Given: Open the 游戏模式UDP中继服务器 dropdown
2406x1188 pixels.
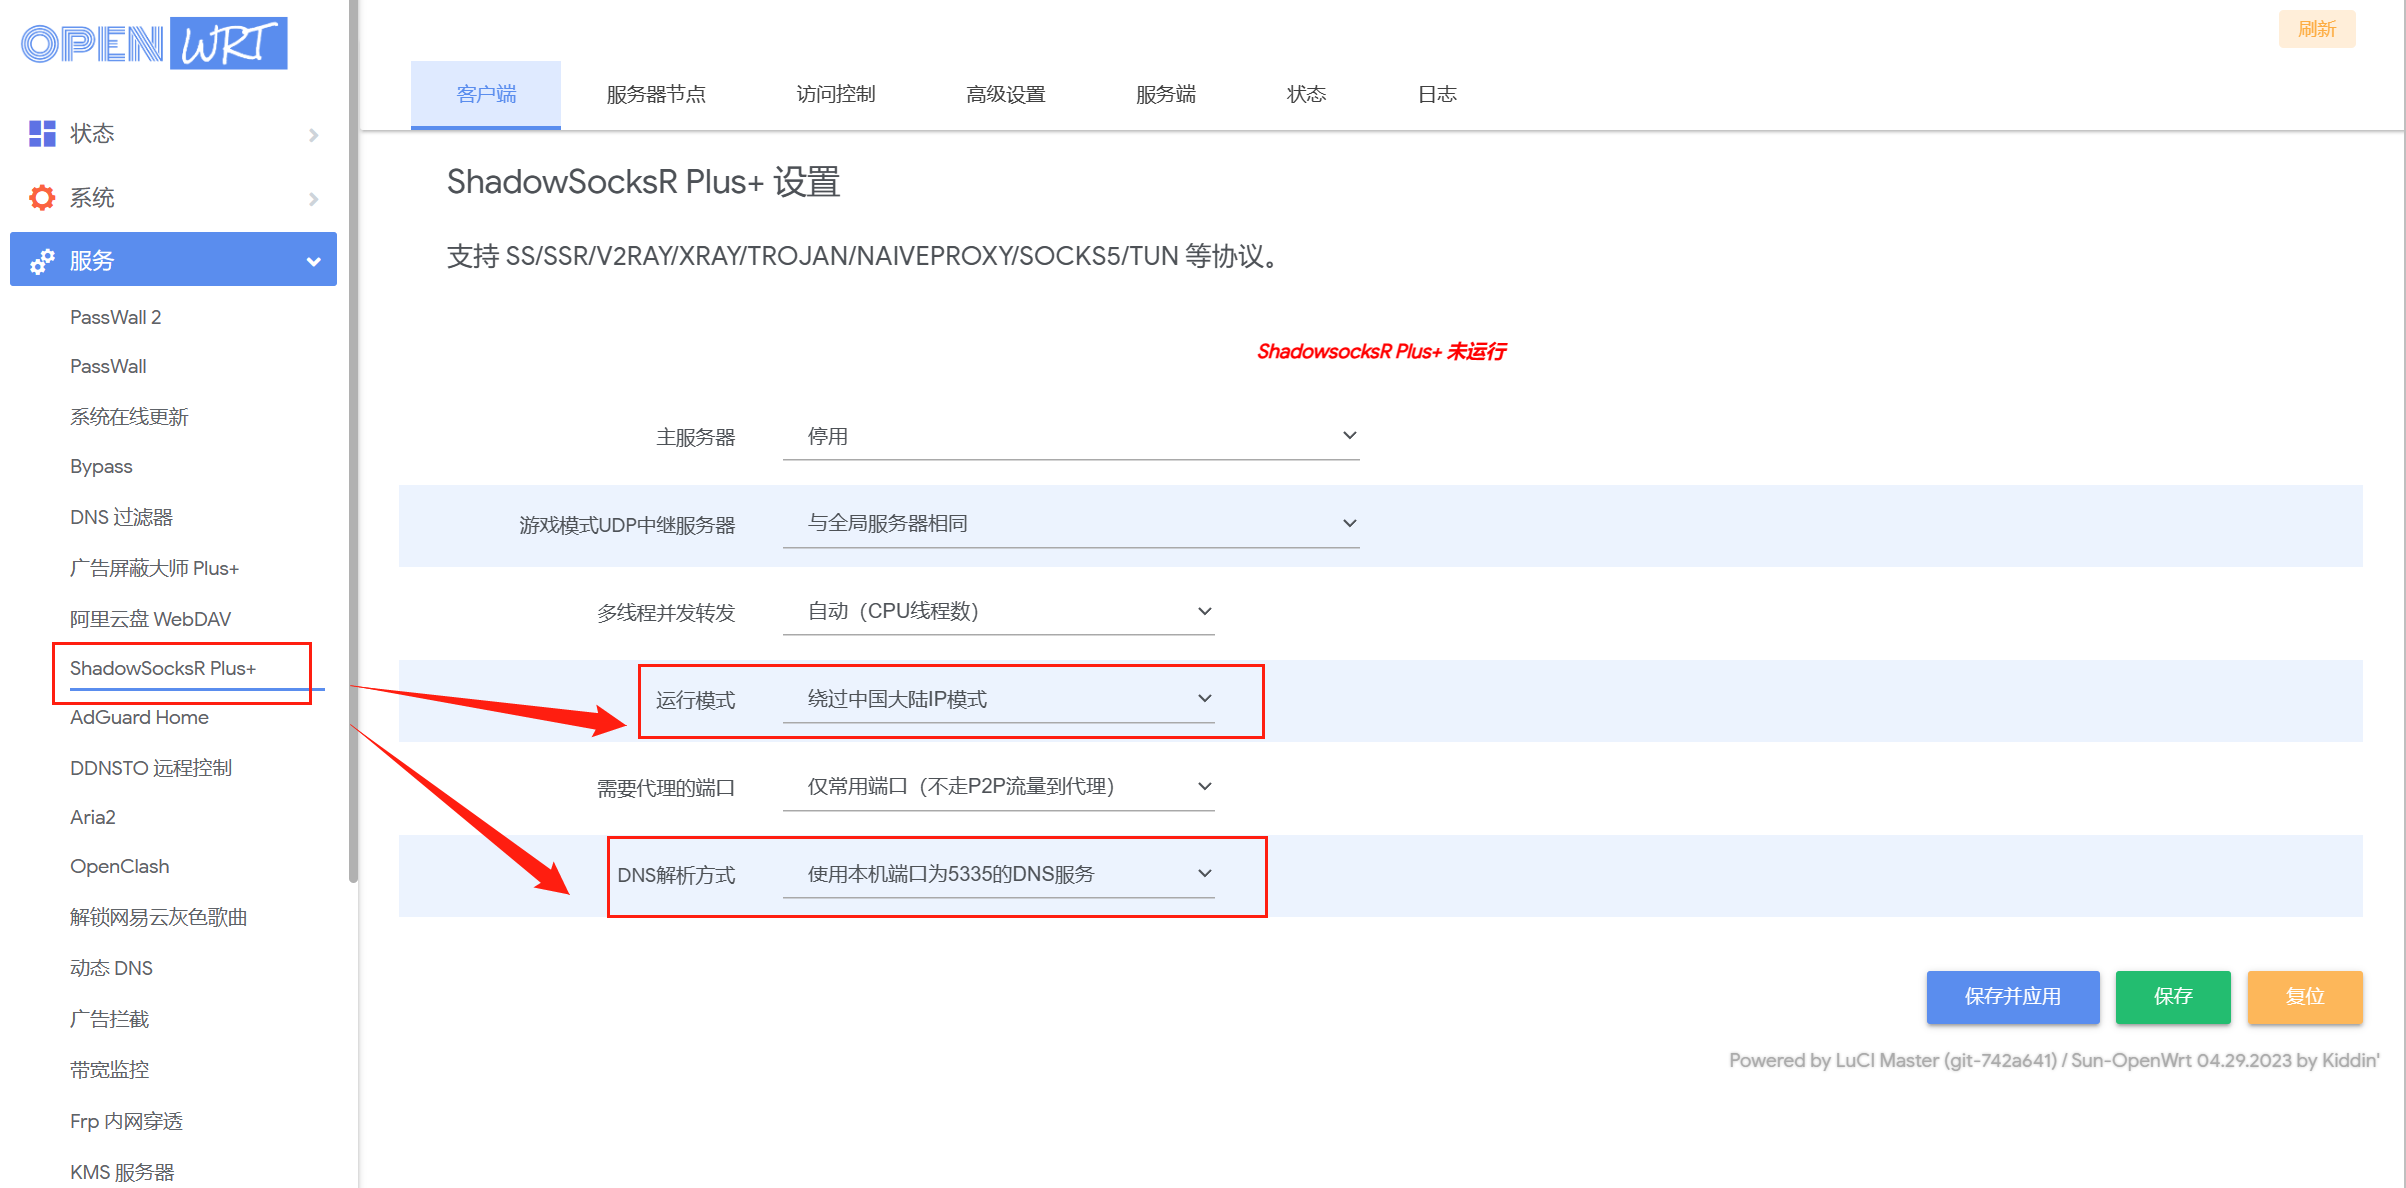Looking at the screenshot, I should click(x=1070, y=523).
